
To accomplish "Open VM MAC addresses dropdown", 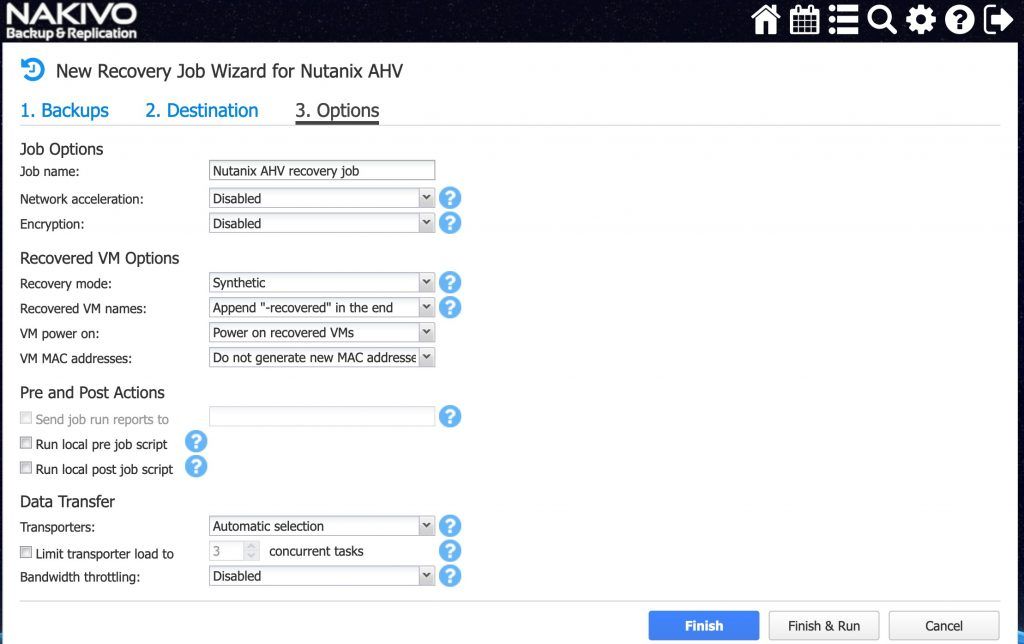I will point(322,357).
